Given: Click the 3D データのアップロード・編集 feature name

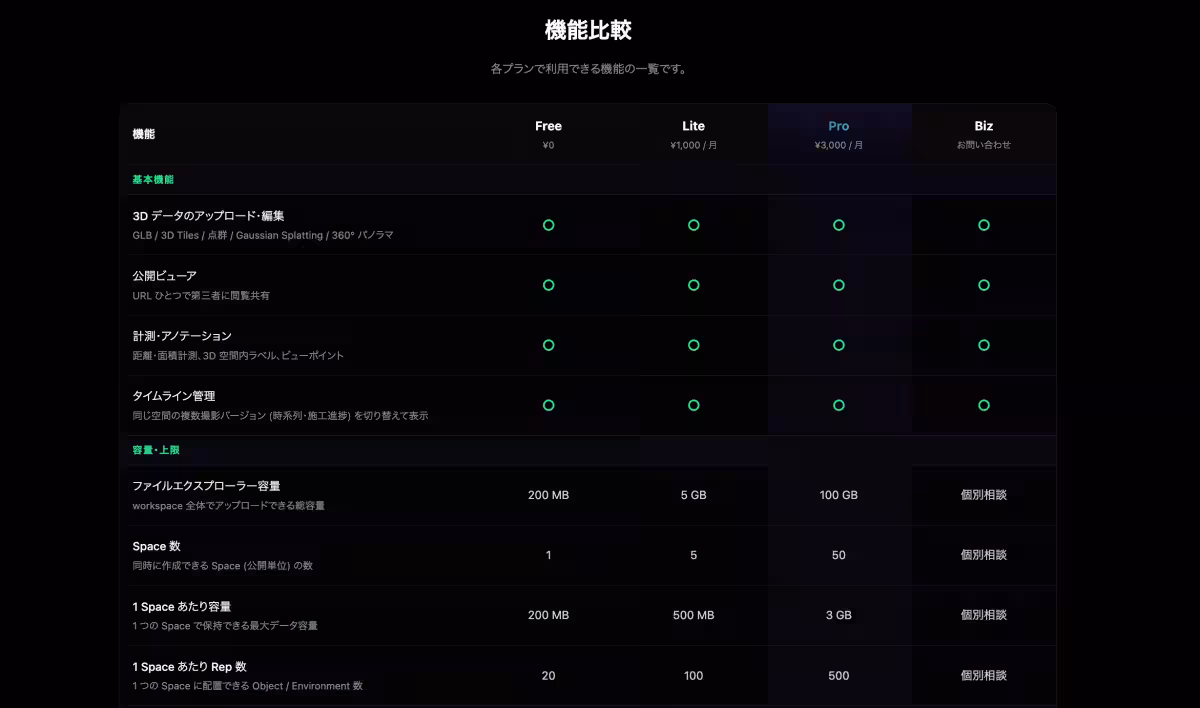Looking at the screenshot, I should (x=209, y=216).
